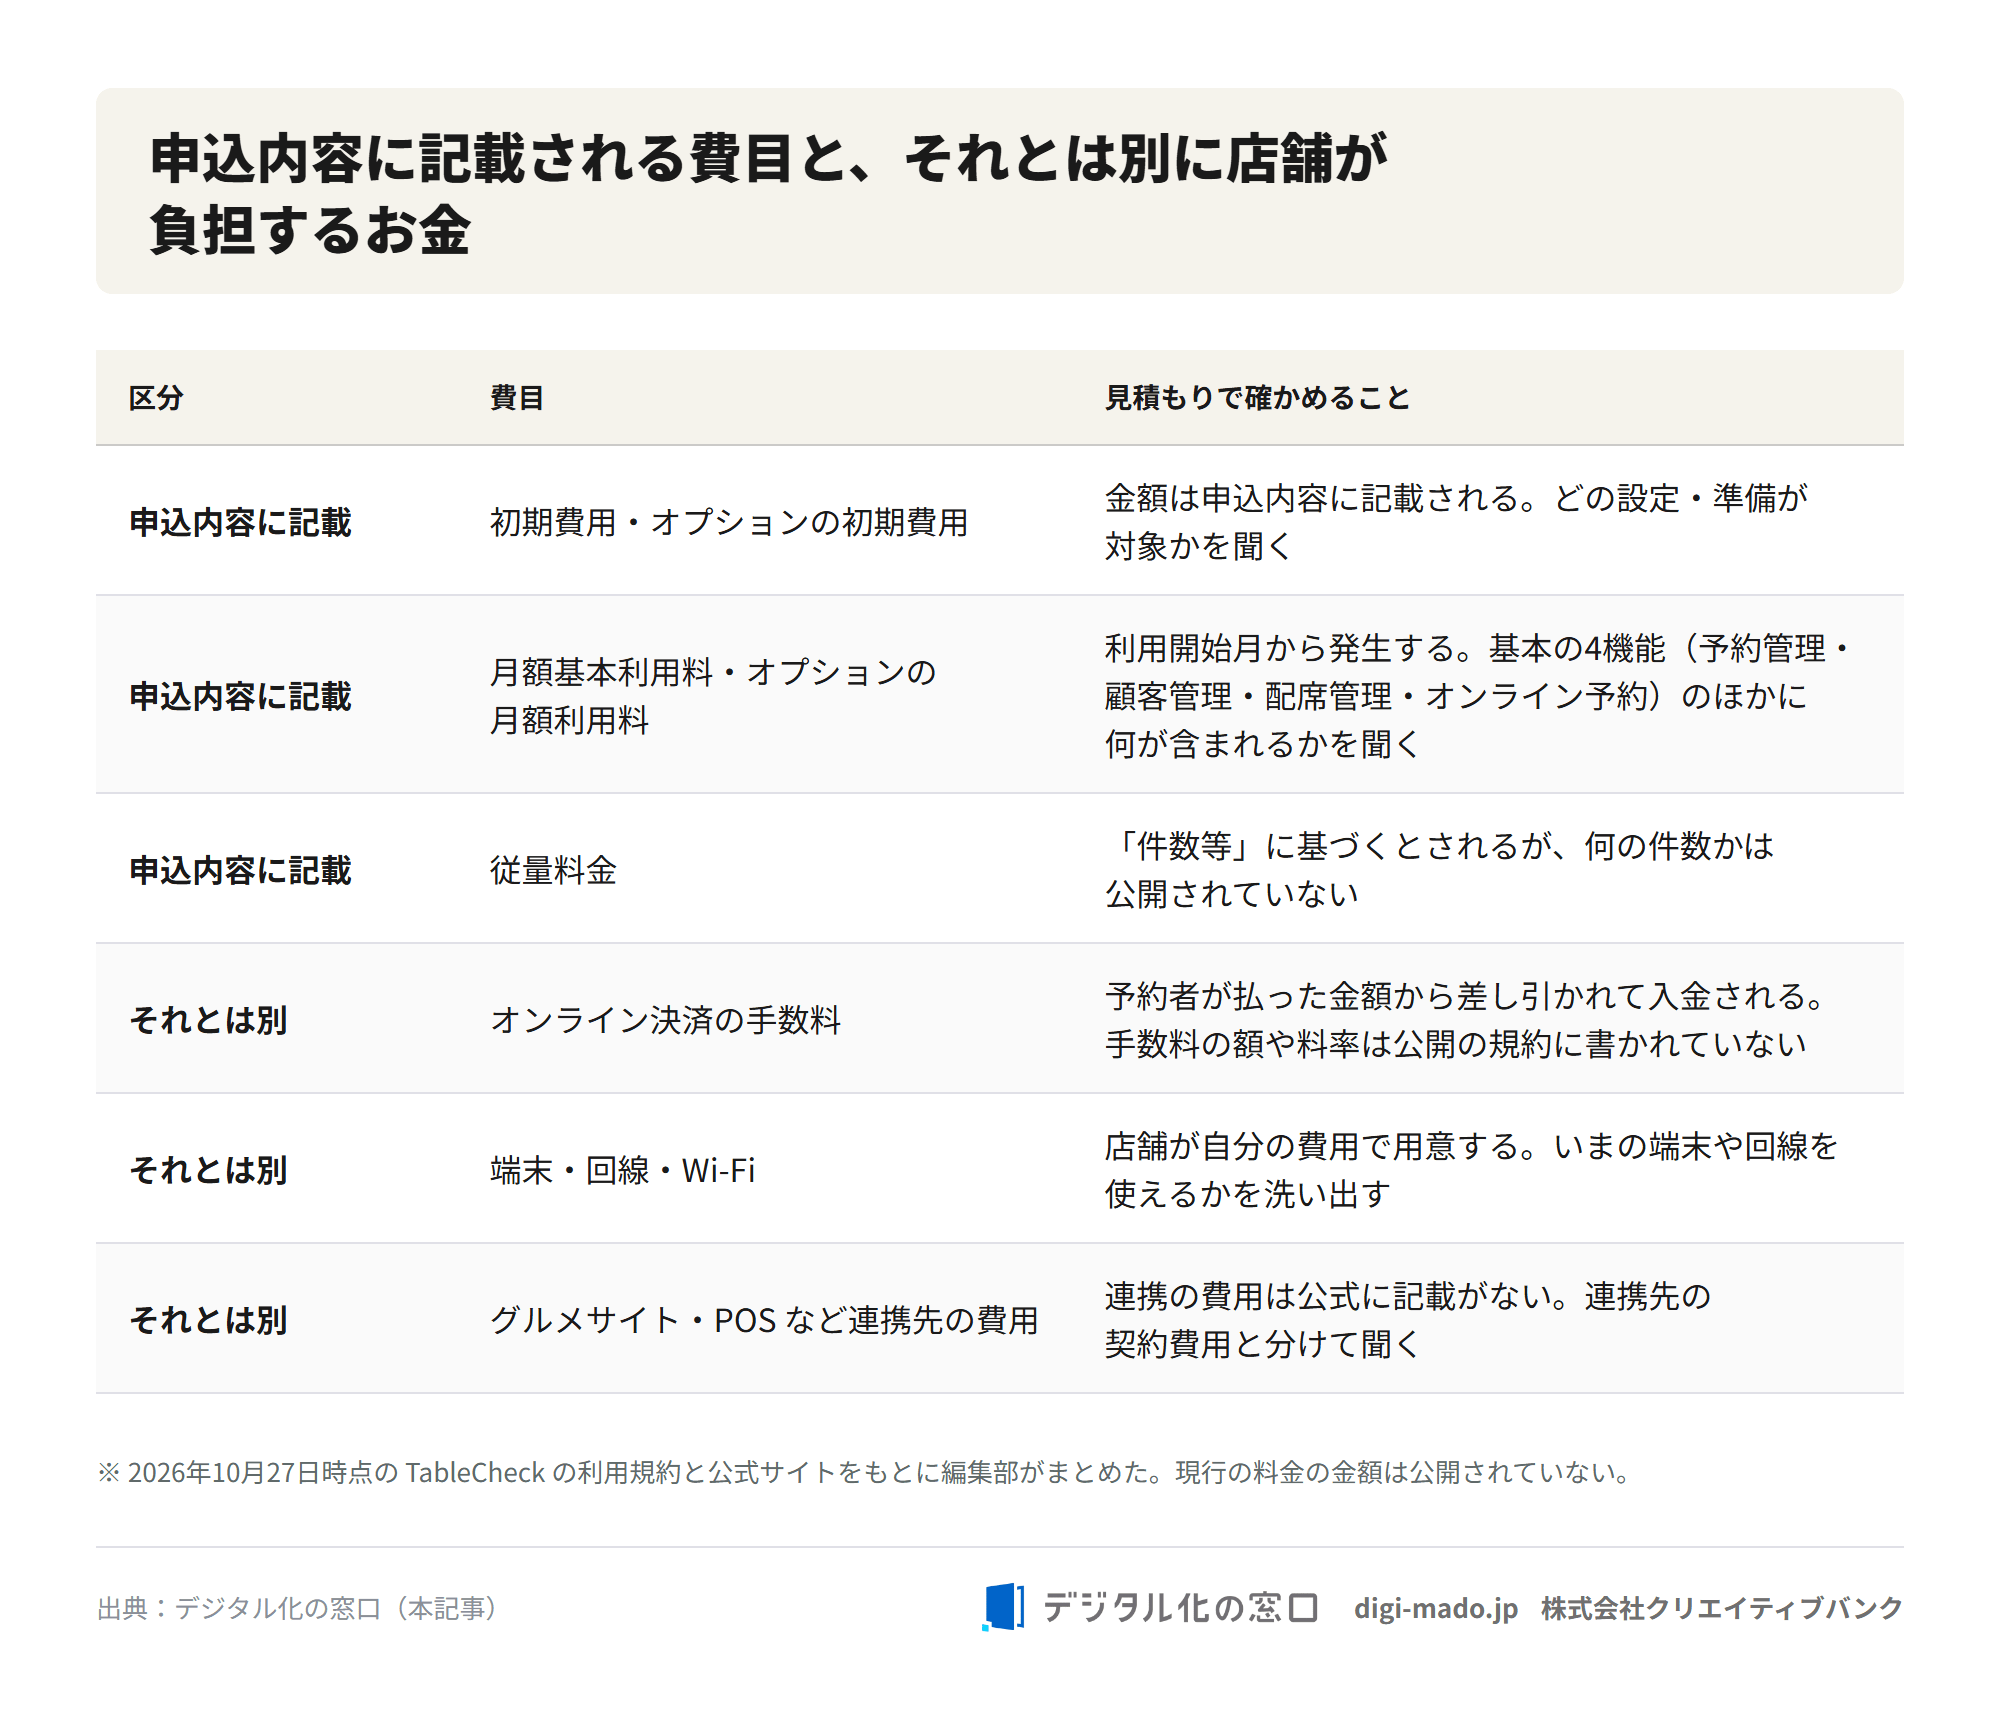This screenshot has width=2000, height=1728.
Task: Click the blue デジタル化の窓口 logo icon
Action: pos(1003,1607)
